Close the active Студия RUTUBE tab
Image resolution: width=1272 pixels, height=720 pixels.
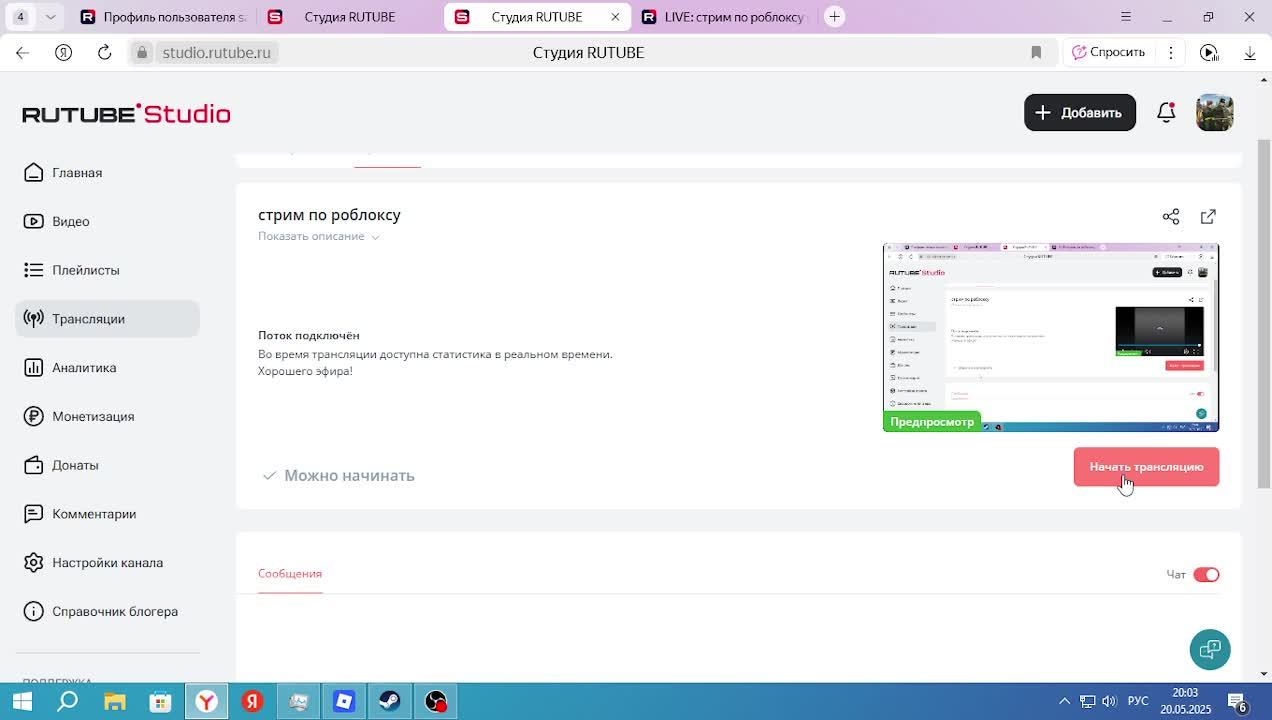tap(615, 17)
